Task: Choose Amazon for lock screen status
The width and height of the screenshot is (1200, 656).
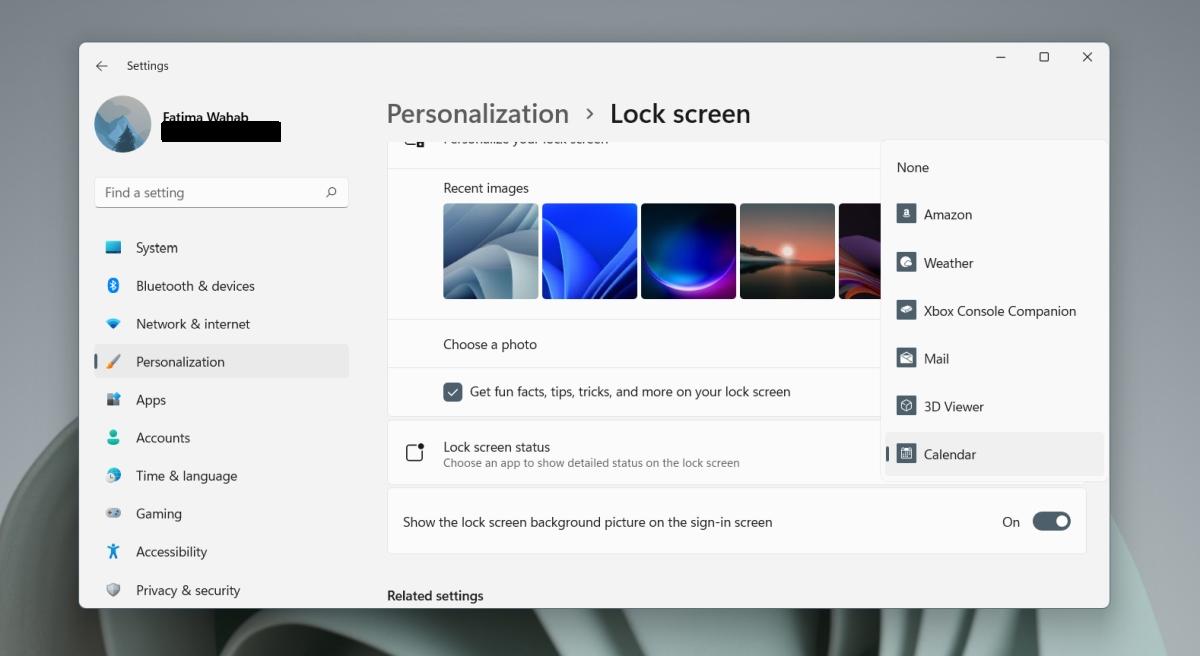Action: (994, 214)
